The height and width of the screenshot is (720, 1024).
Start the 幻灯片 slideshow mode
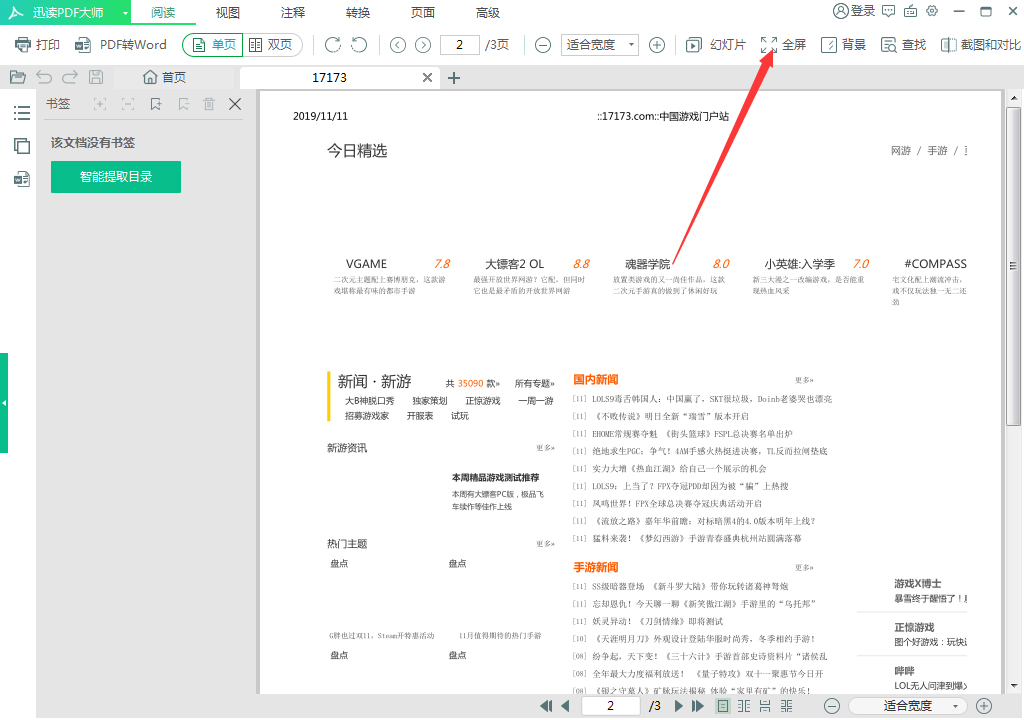[715, 45]
